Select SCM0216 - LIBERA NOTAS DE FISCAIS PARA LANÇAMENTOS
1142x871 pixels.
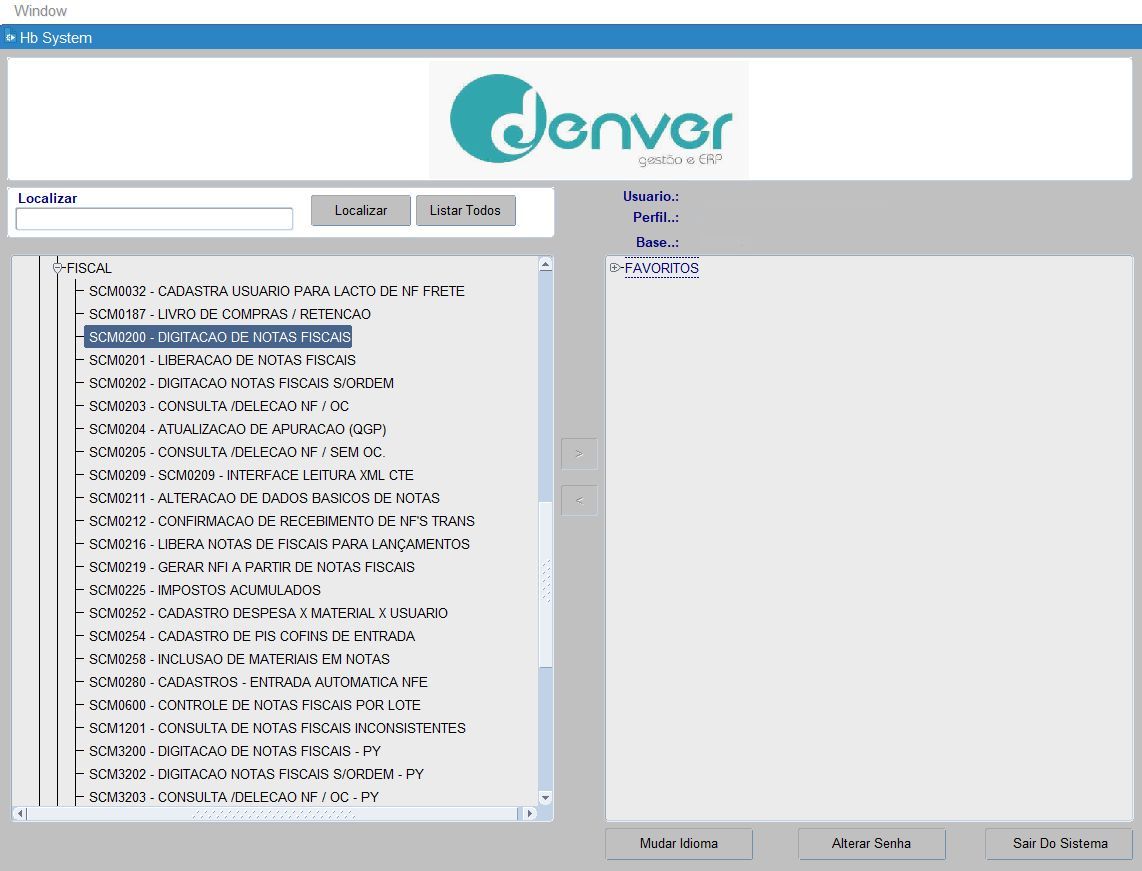pyautogui.click(x=279, y=544)
